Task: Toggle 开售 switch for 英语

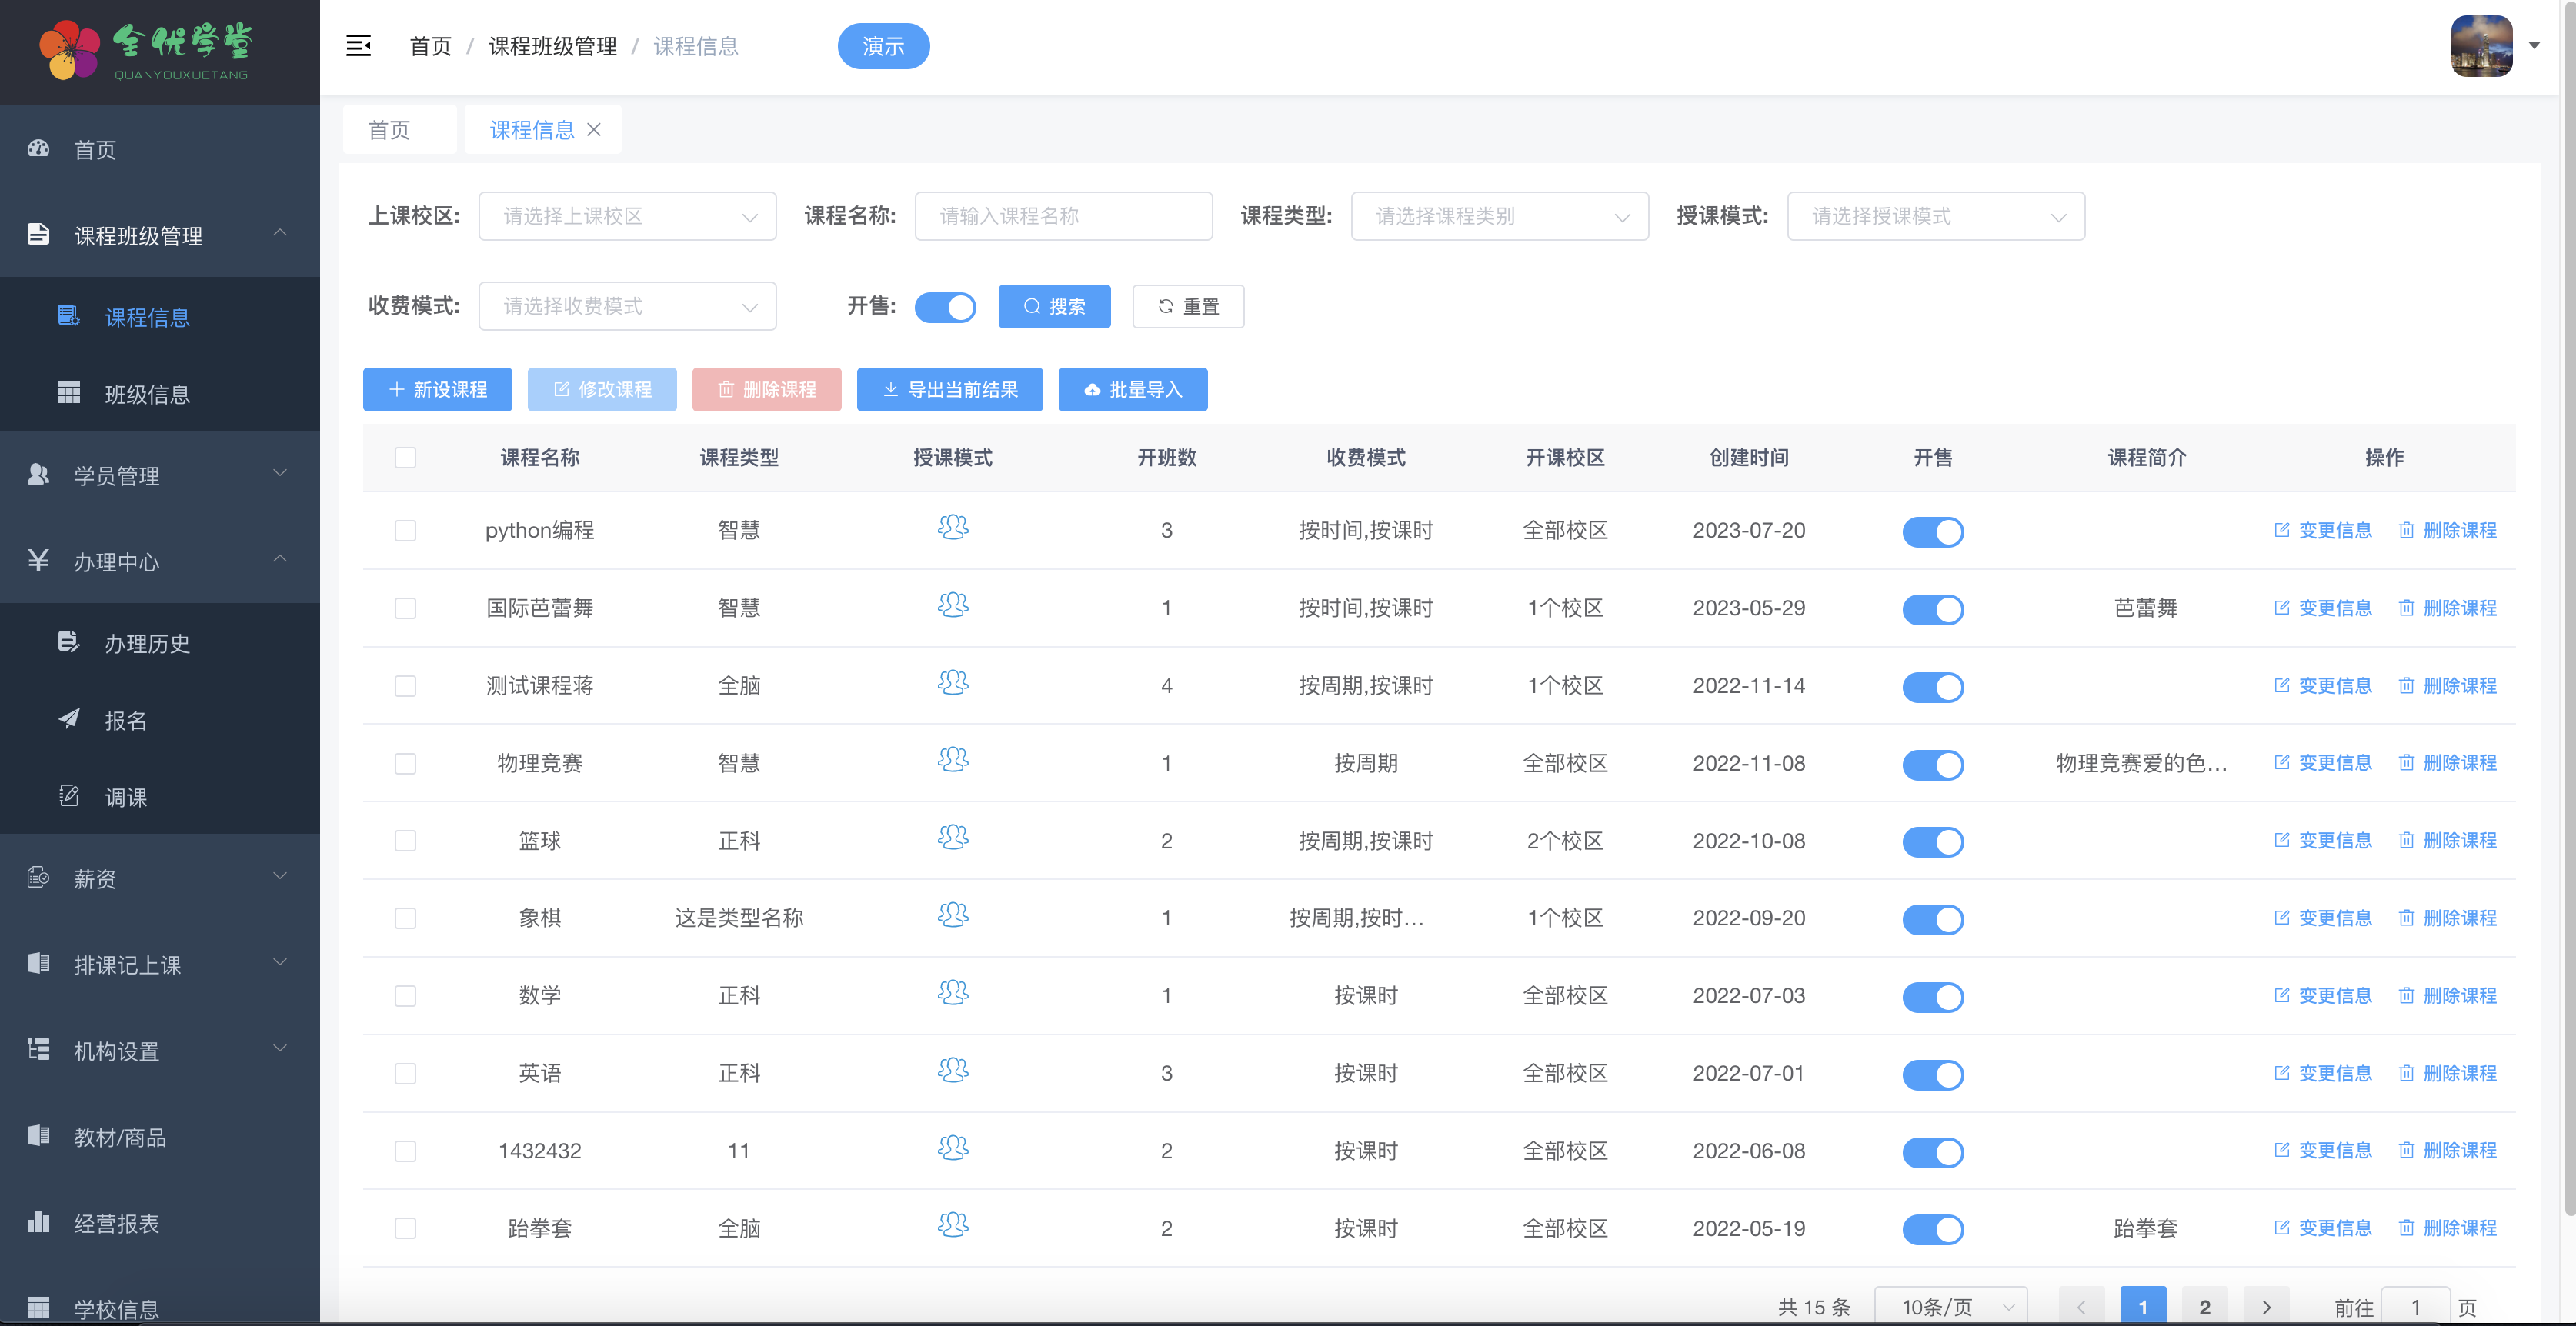Action: [x=1933, y=1074]
